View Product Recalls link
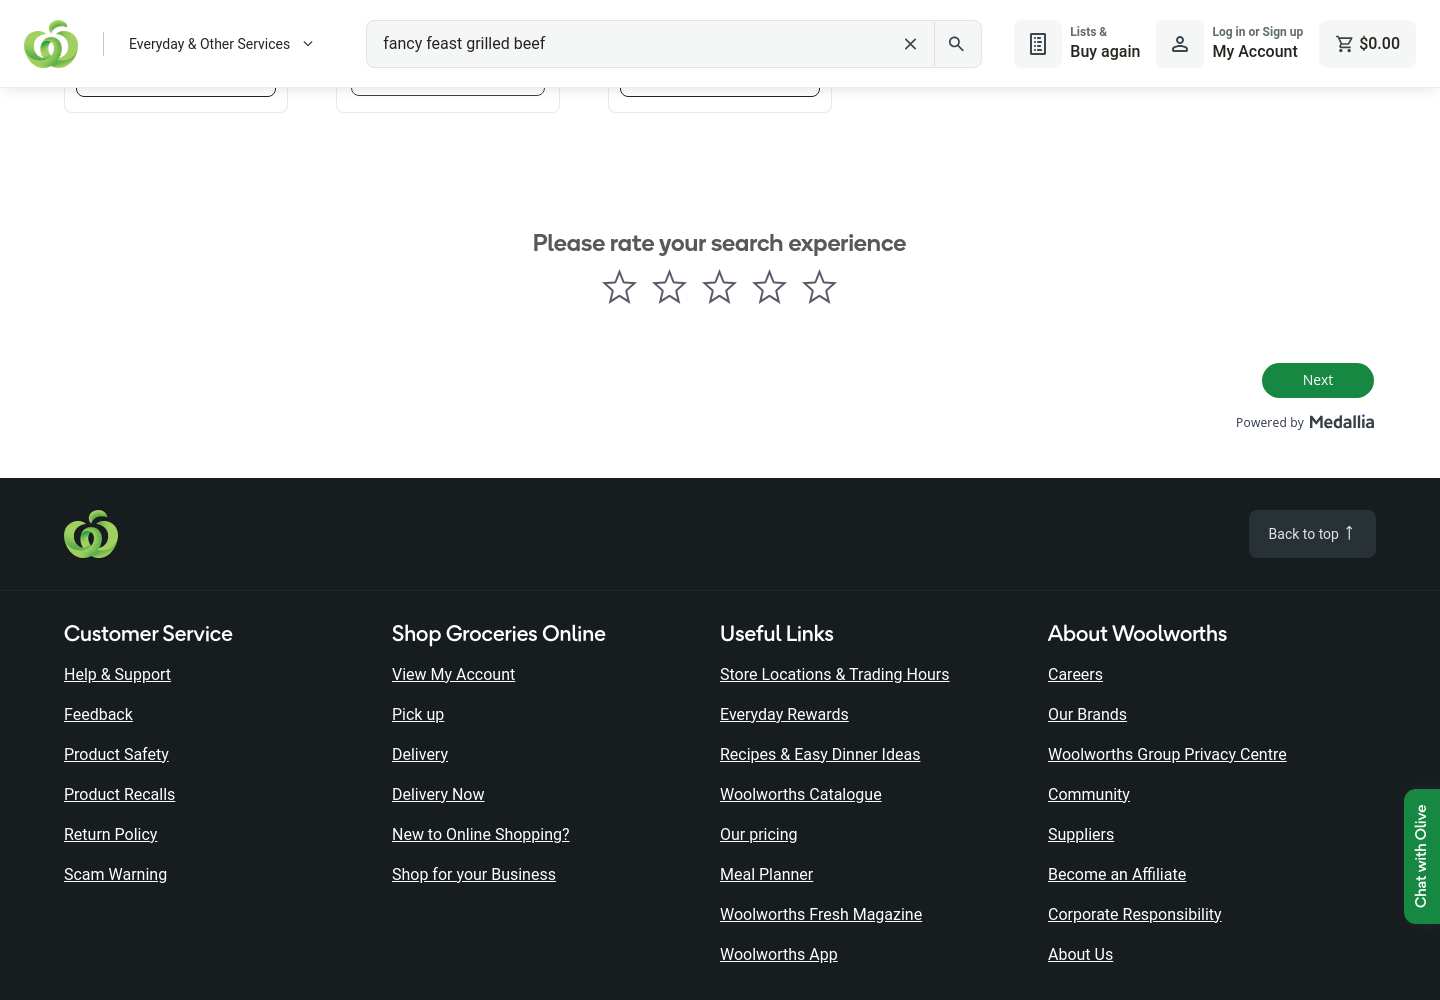Image resolution: width=1440 pixels, height=1000 pixels. click(119, 794)
